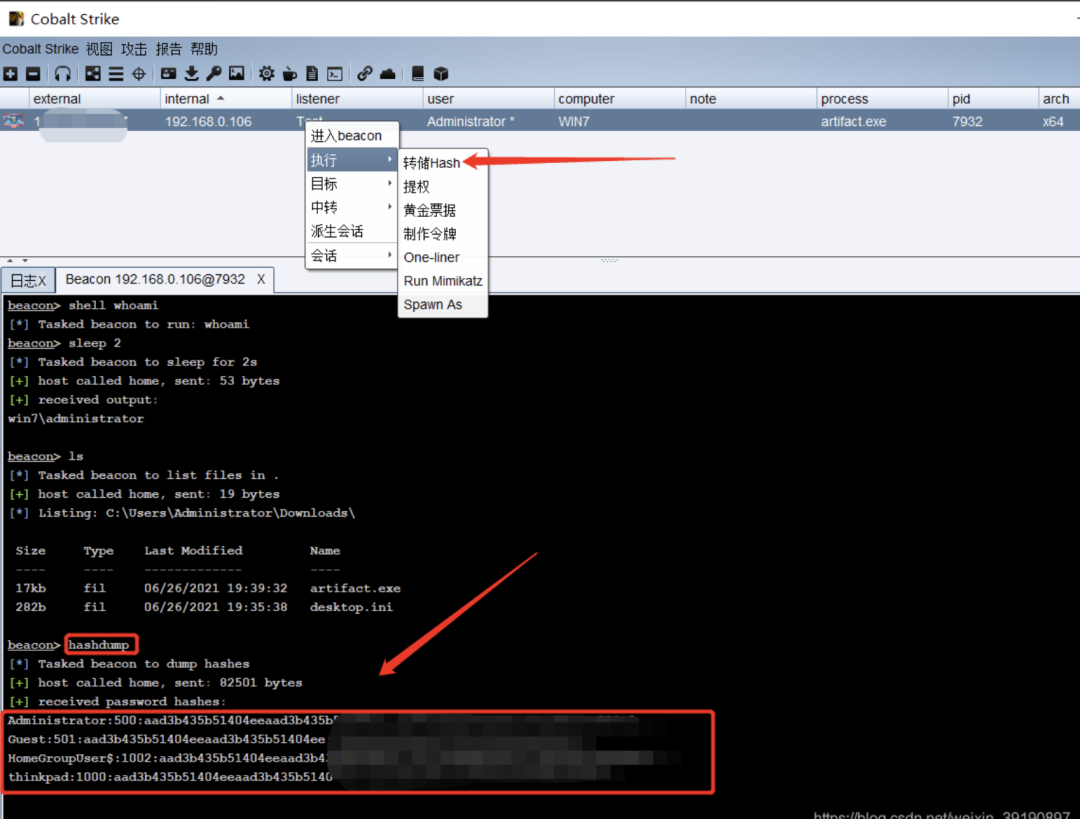Screen dimensions: 1080x819
Task: Click the disconnect minus icon in toolbar
Action: [33, 74]
